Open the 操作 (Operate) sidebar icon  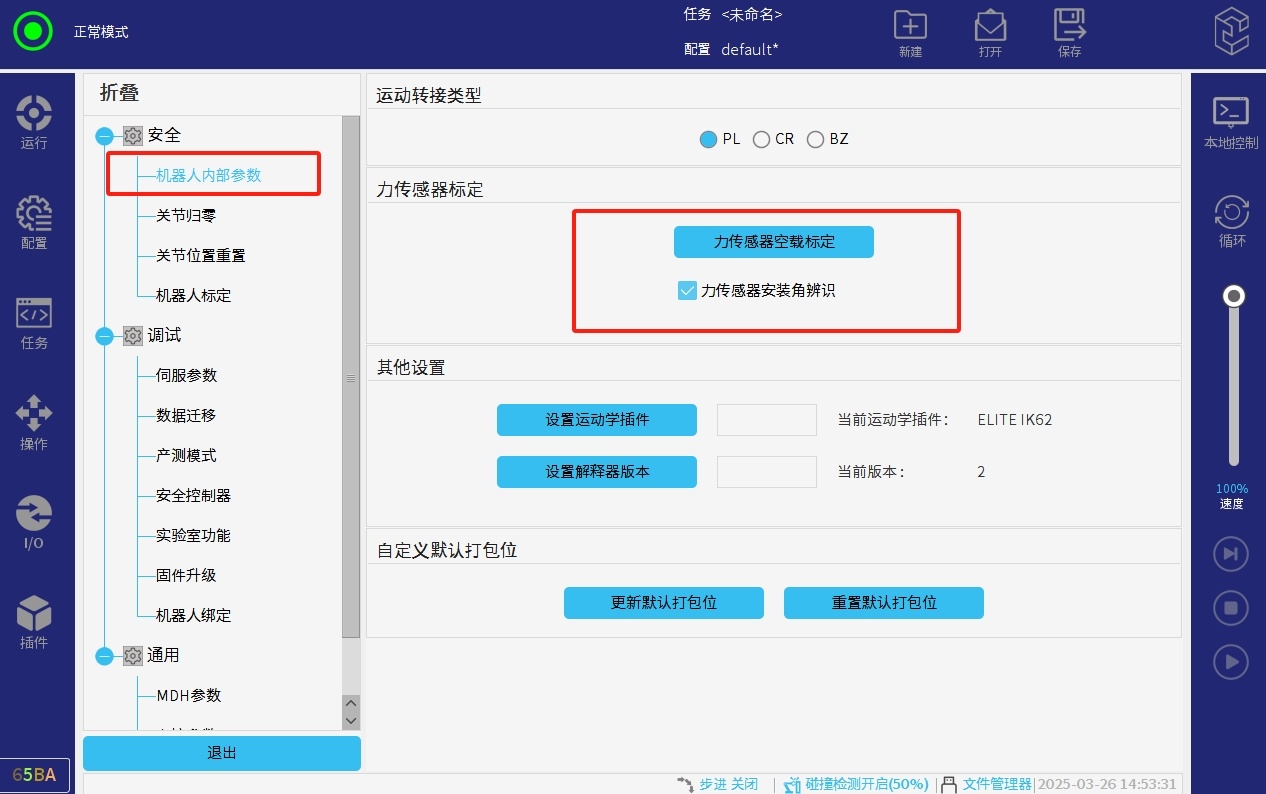pos(34,420)
